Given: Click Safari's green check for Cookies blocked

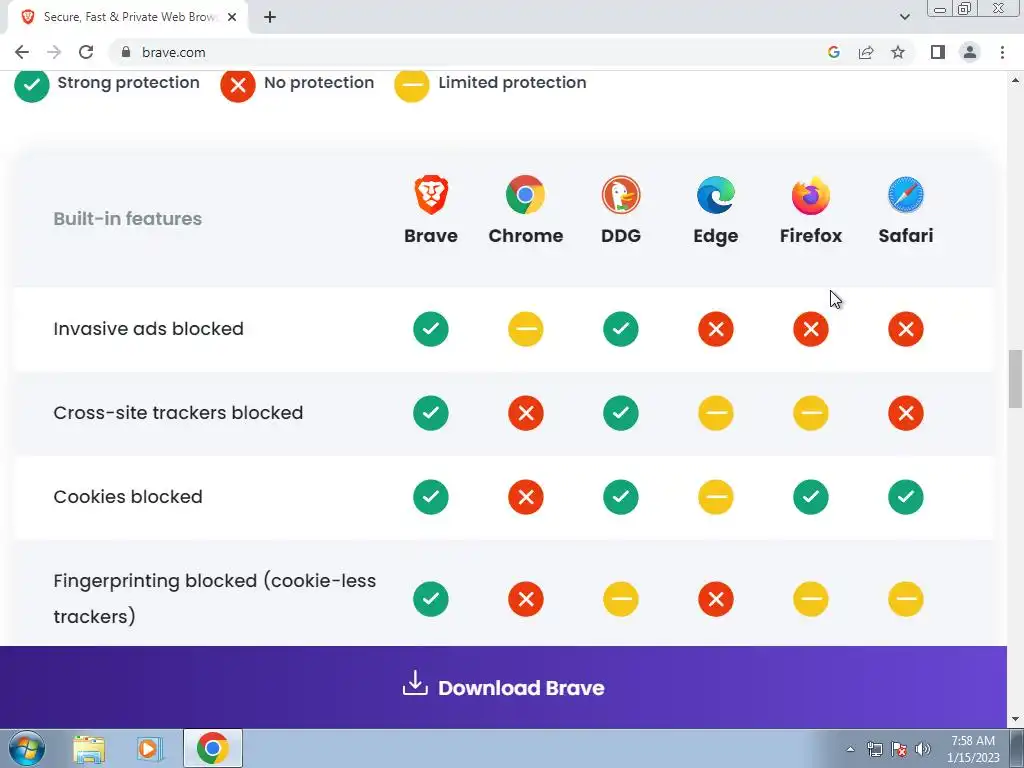Looking at the screenshot, I should point(905,497).
